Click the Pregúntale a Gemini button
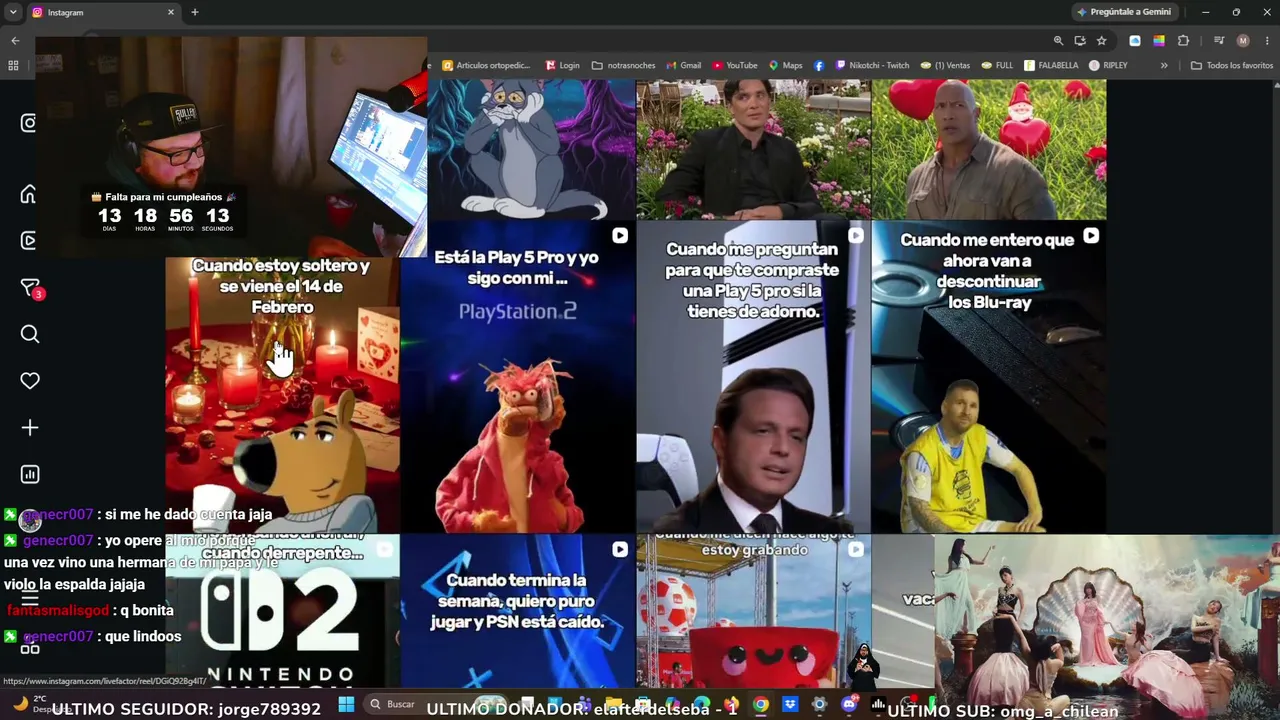The width and height of the screenshot is (1280, 720). [x=1123, y=12]
